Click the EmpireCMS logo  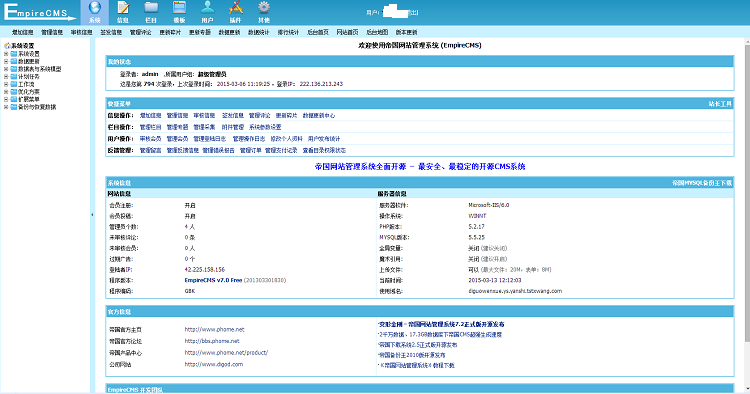[x=39, y=12]
